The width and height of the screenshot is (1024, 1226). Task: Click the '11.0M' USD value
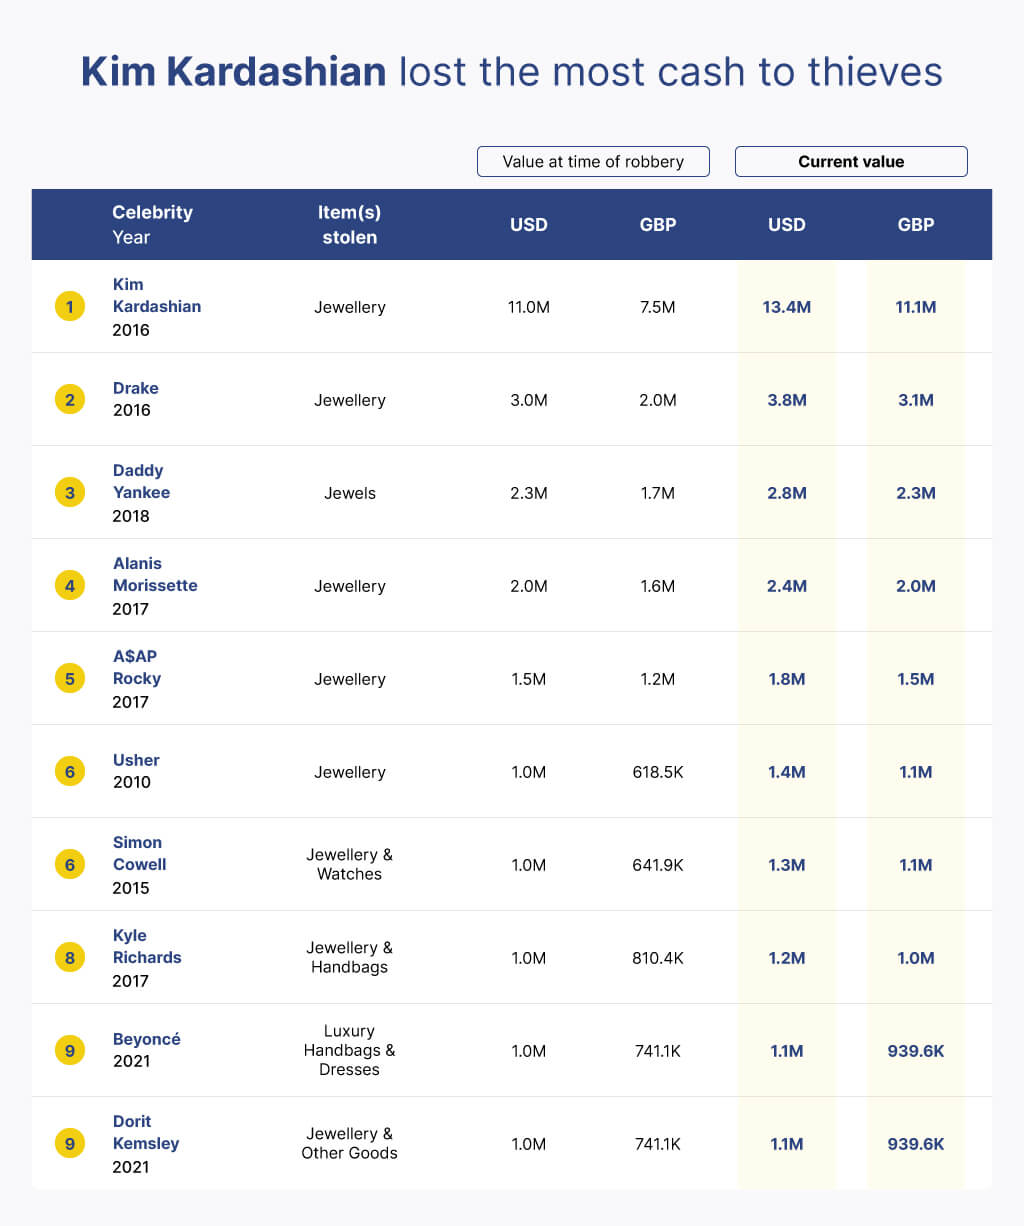click(529, 307)
